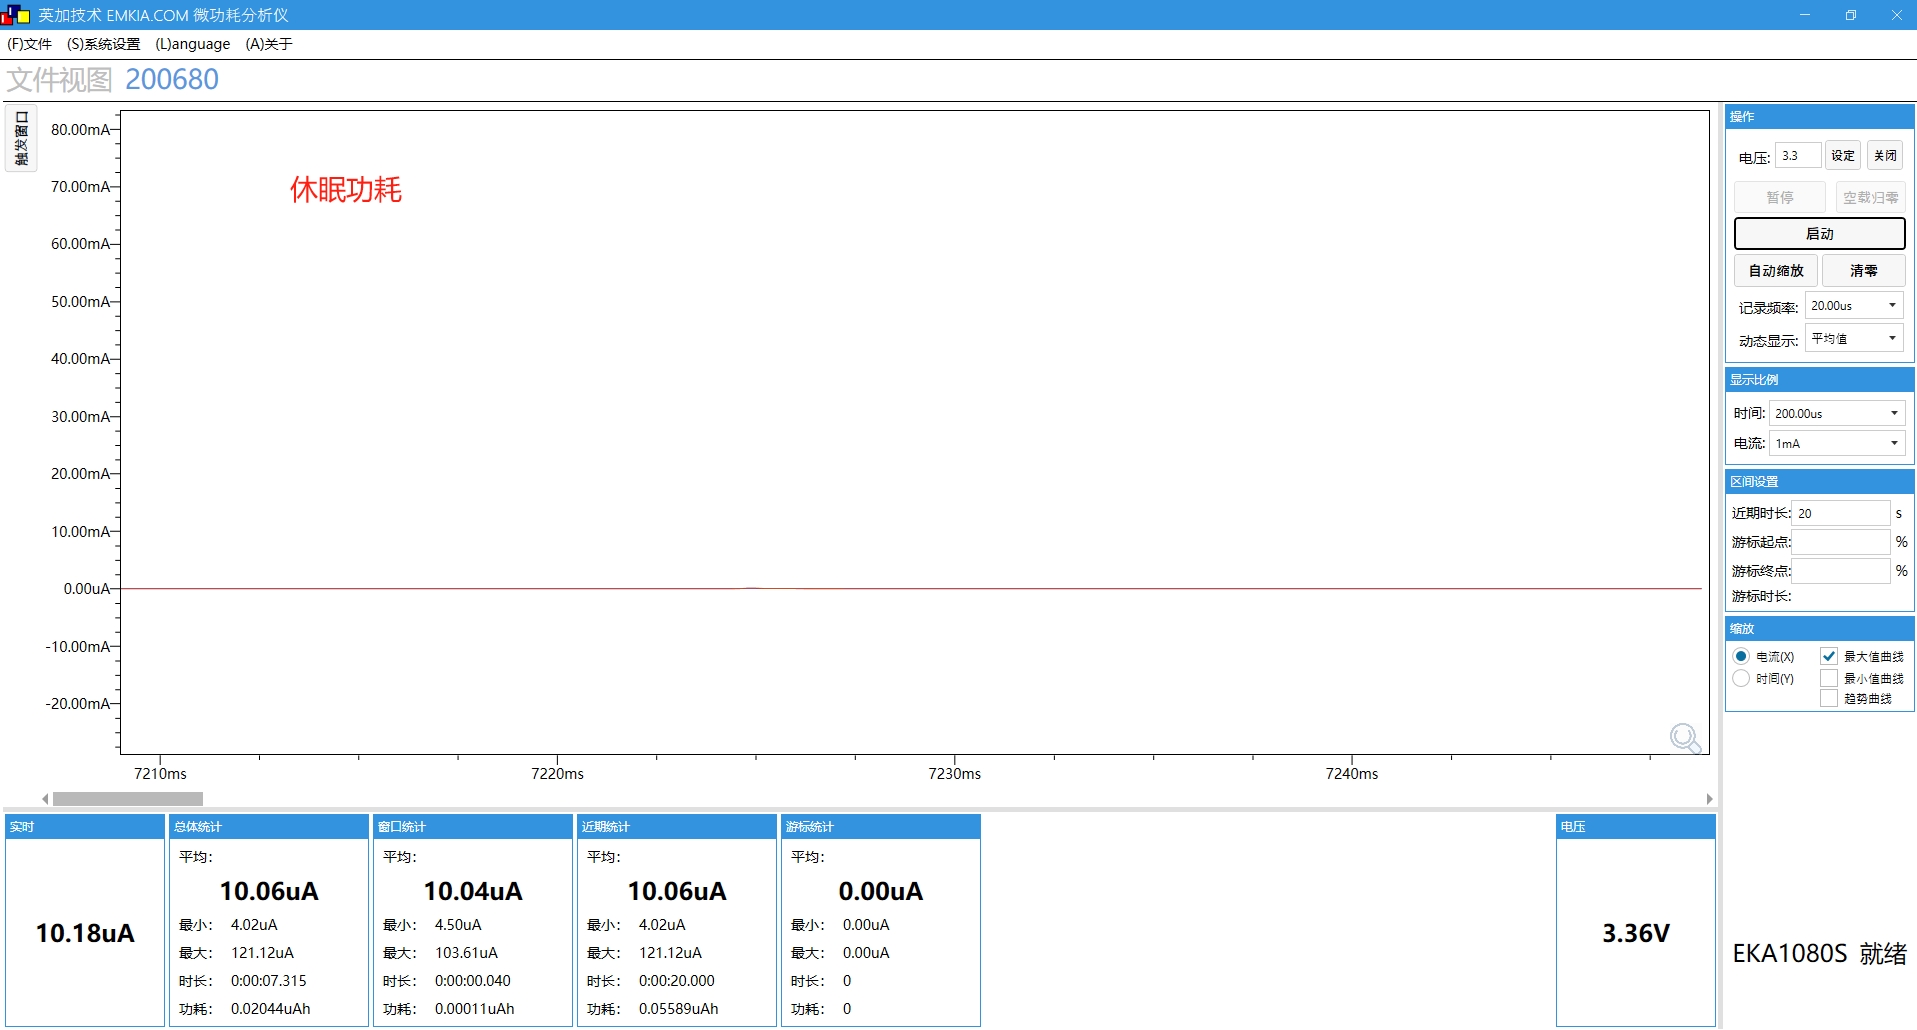Open the 动态显示 平均值 dropdown
Image resolution: width=1917 pixels, height=1030 pixels.
[1854, 339]
